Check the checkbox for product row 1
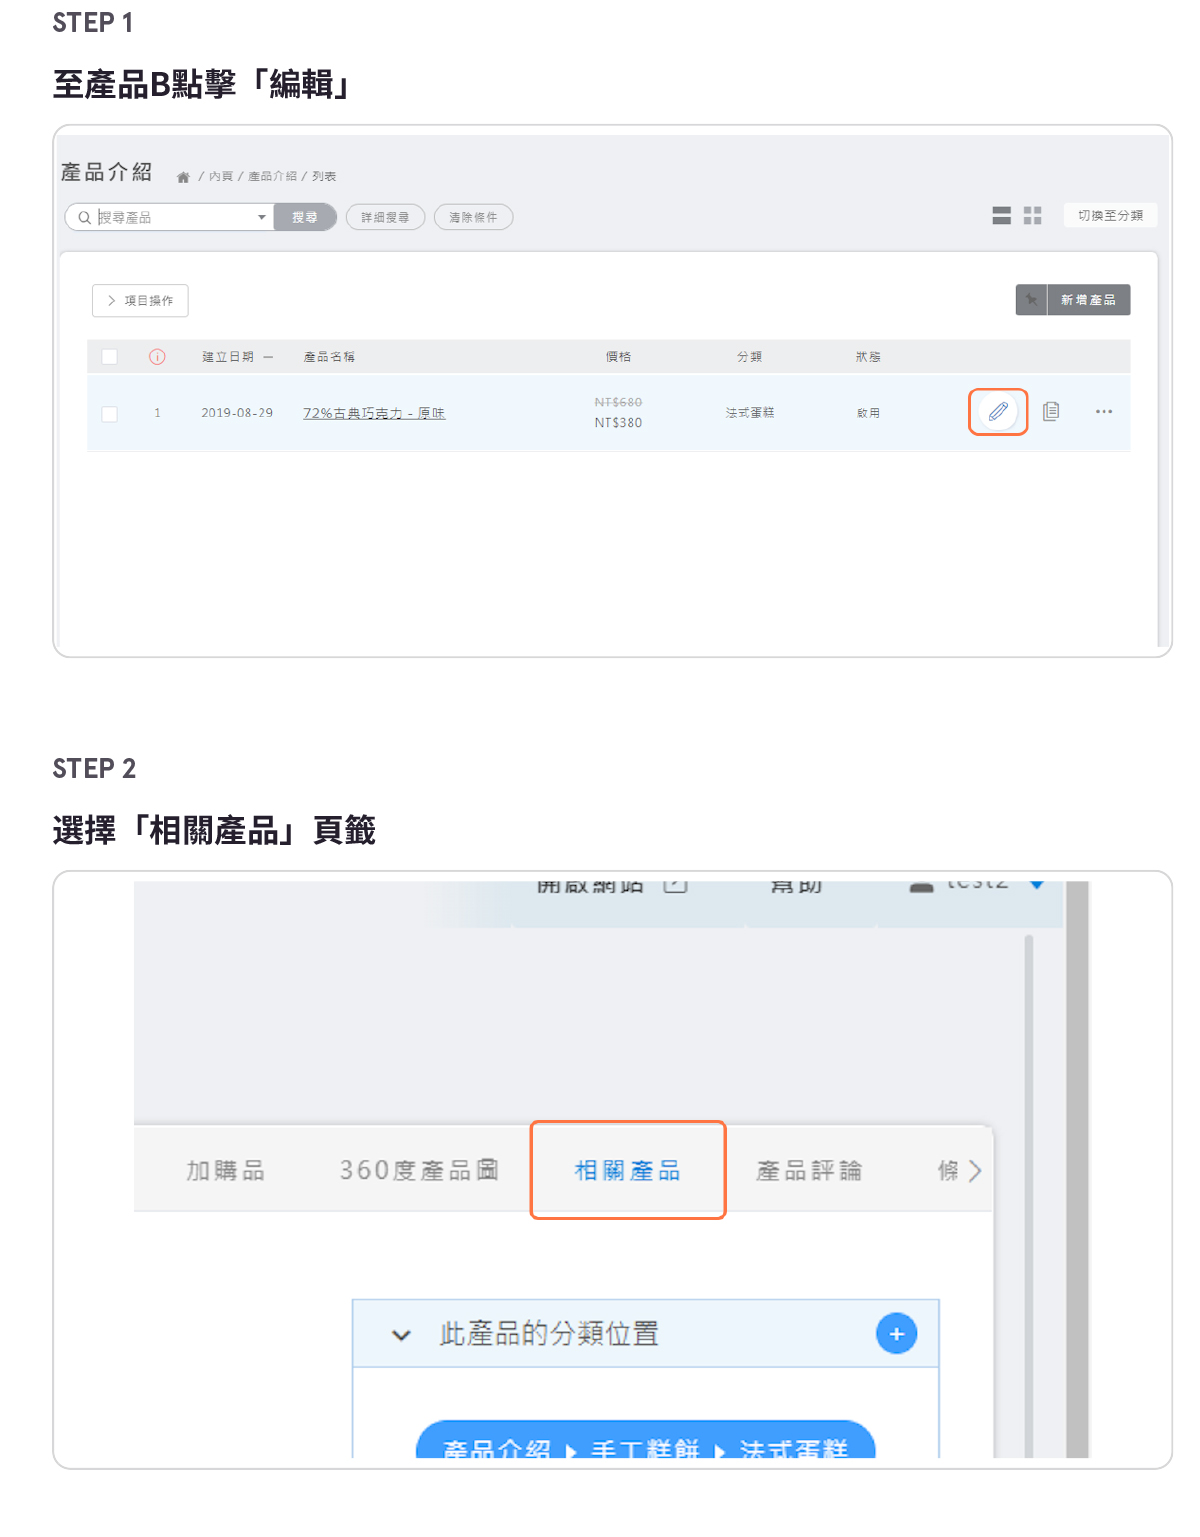Image resolution: width=1200 pixels, height=1537 pixels. [110, 413]
